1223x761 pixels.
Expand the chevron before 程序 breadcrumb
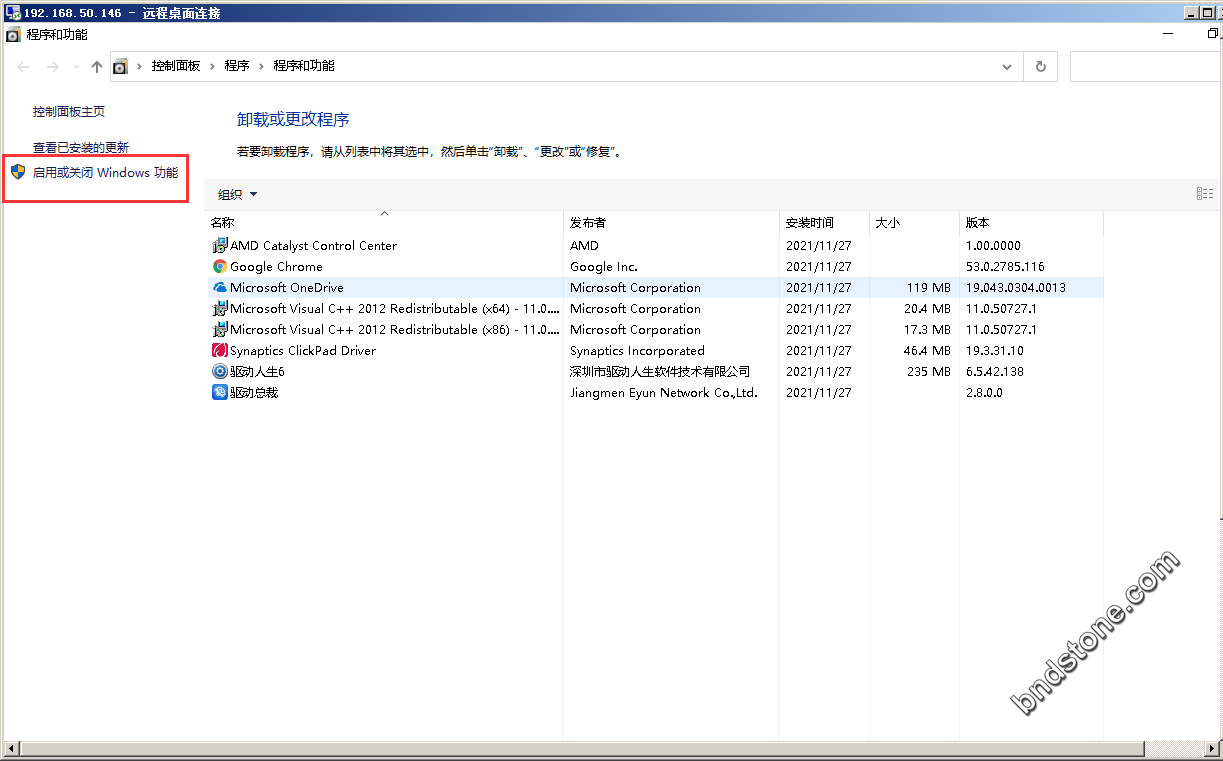coord(213,66)
